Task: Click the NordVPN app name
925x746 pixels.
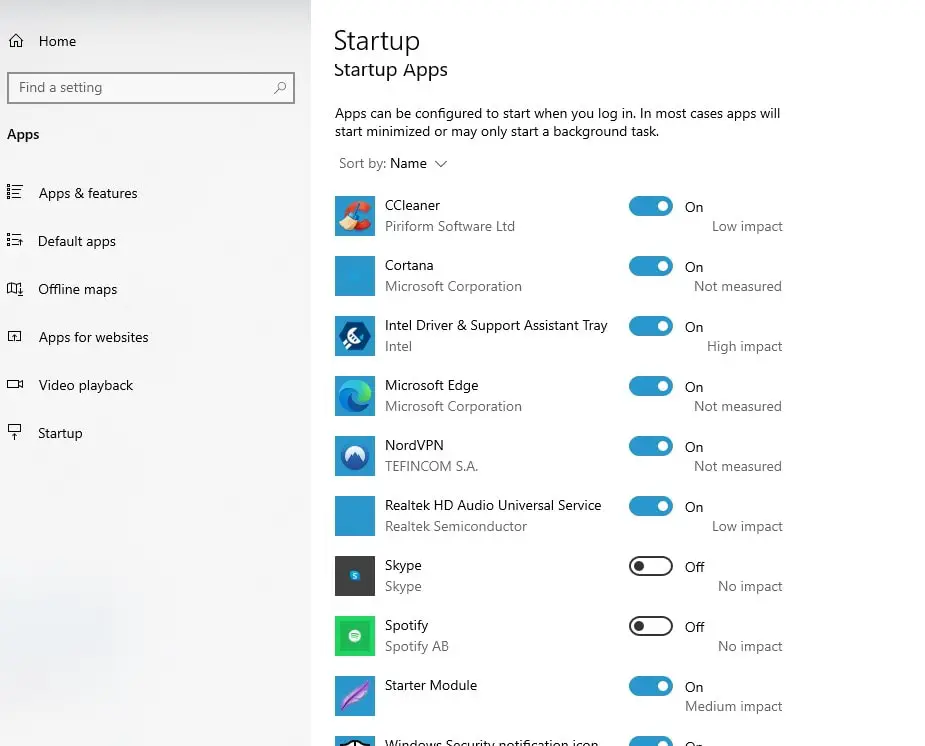Action: [414, 445]
